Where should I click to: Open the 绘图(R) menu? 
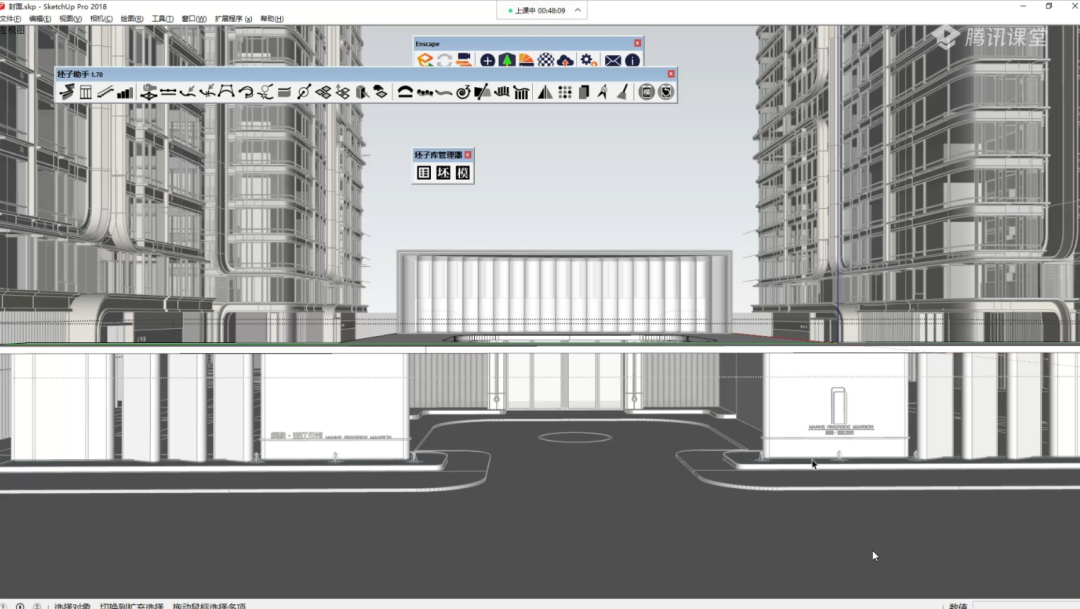[132, 19]
